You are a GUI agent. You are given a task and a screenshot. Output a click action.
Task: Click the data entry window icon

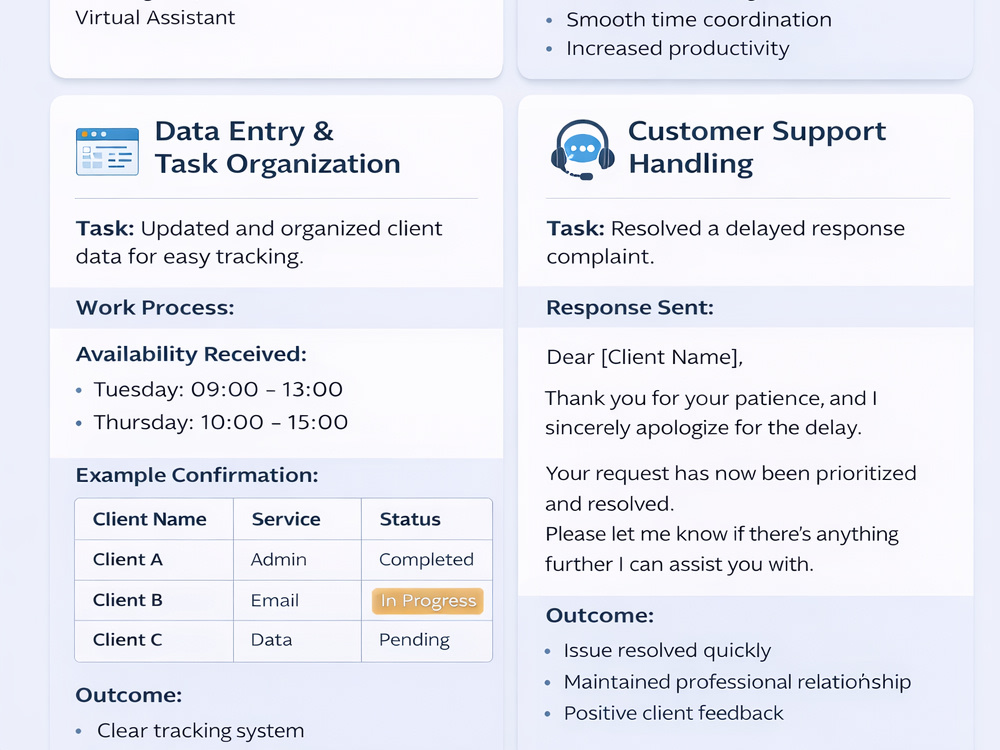pyautogui.click(x=107, y=151)
